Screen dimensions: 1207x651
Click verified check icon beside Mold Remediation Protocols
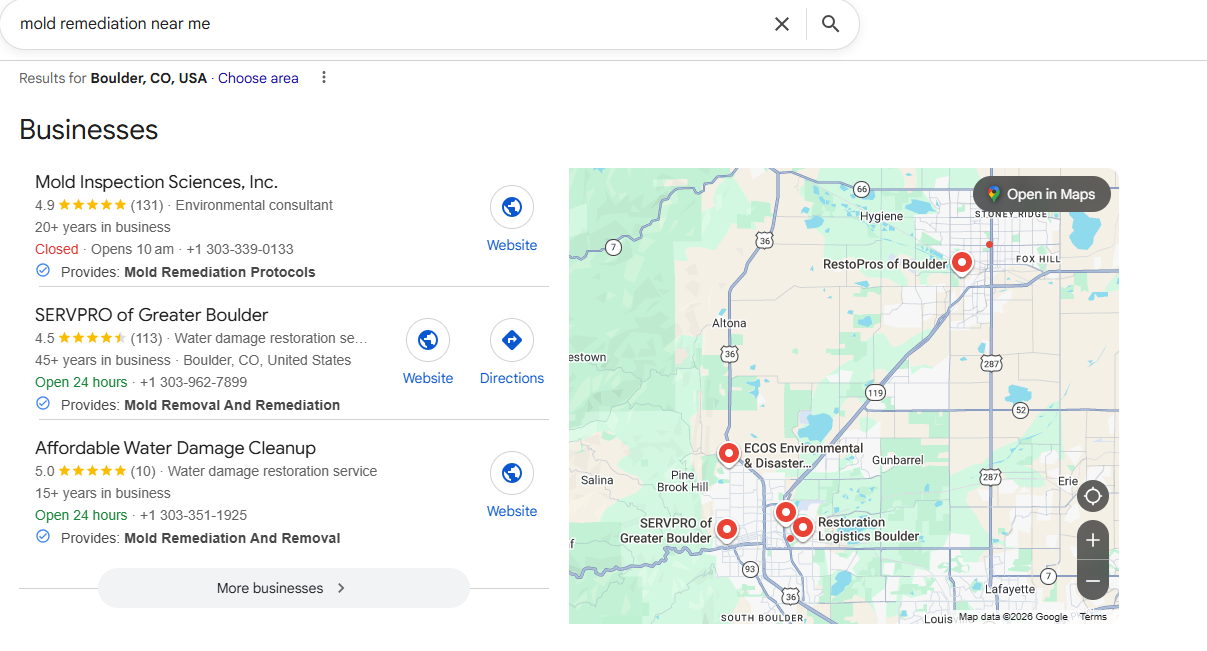click(x=43, y=271)
